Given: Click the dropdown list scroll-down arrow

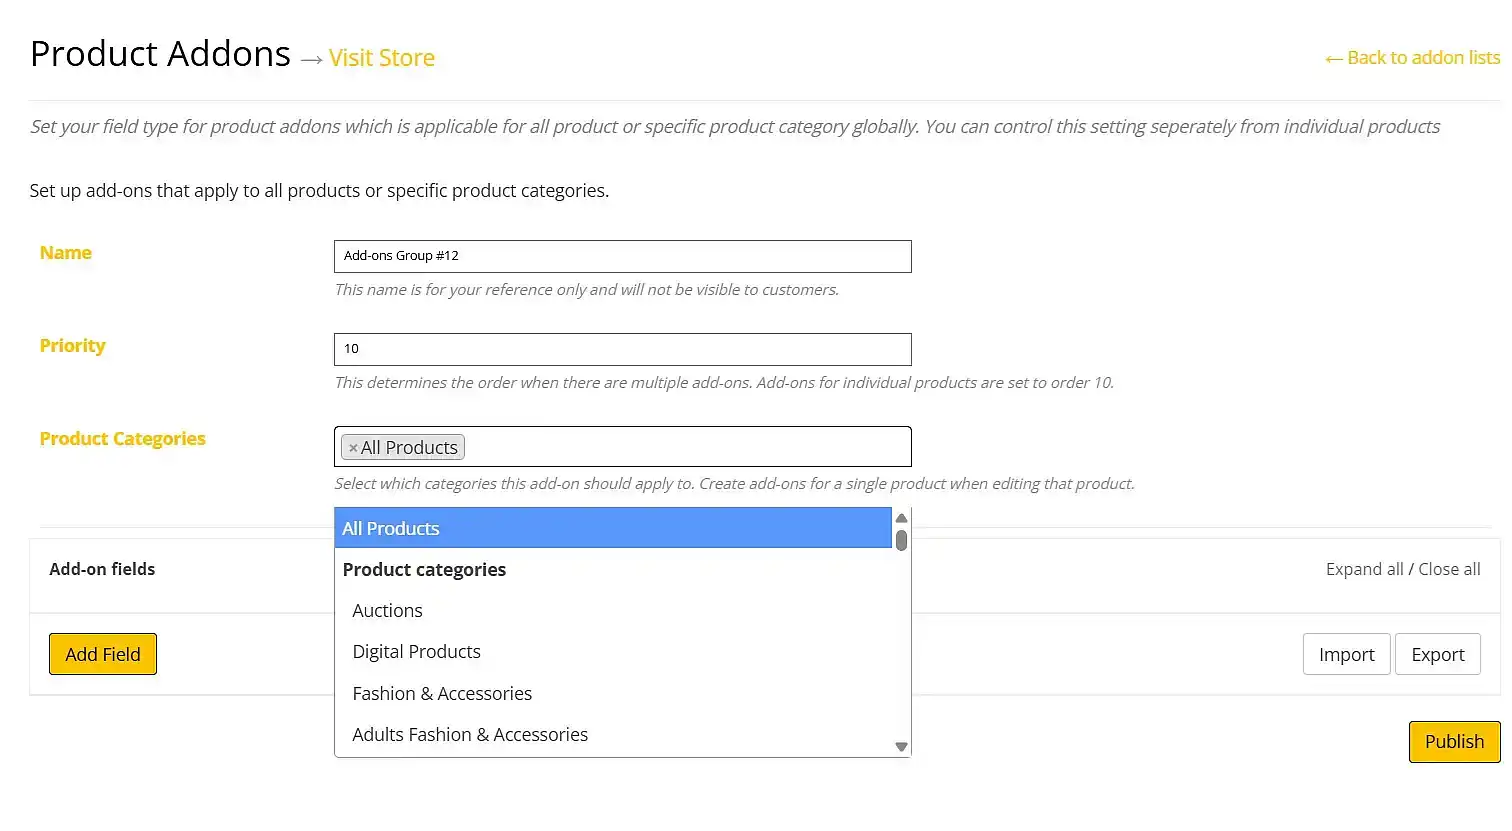Looking at the screenshot, I should 901,747.
